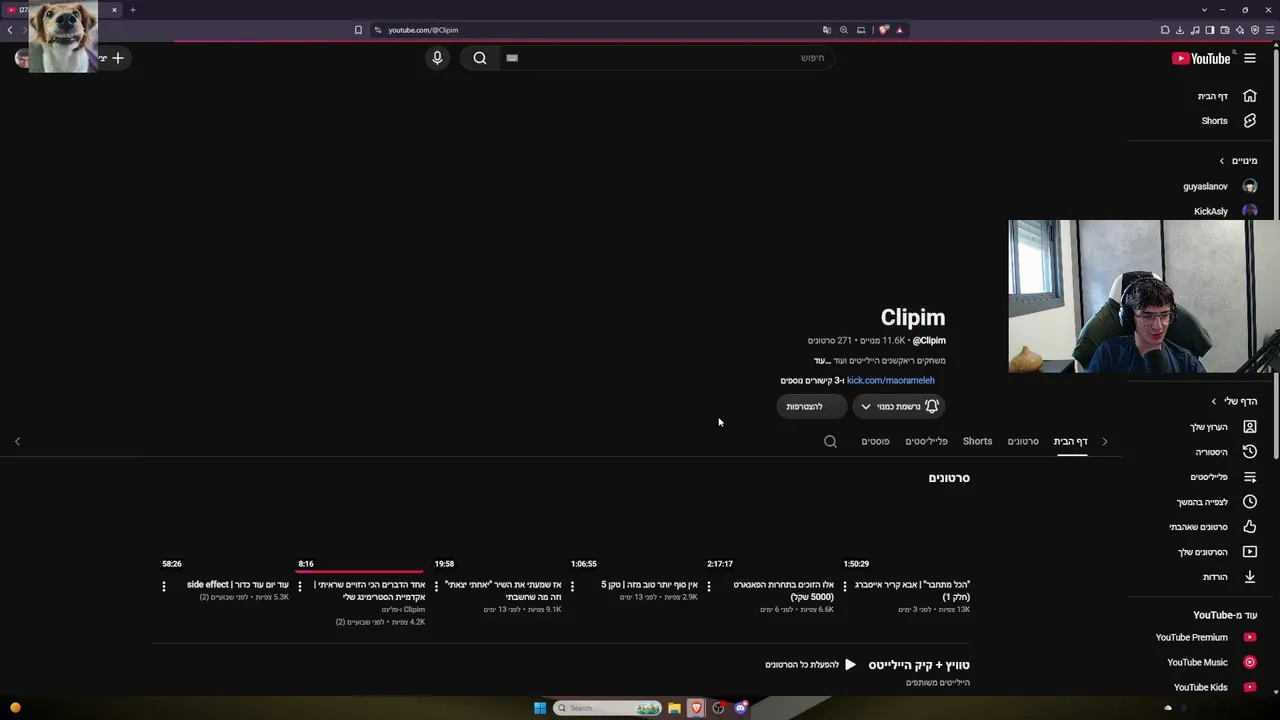1280x720 pixels.
Task: Open the browser extensions puzzle icon
Action: coord(1165,30)
